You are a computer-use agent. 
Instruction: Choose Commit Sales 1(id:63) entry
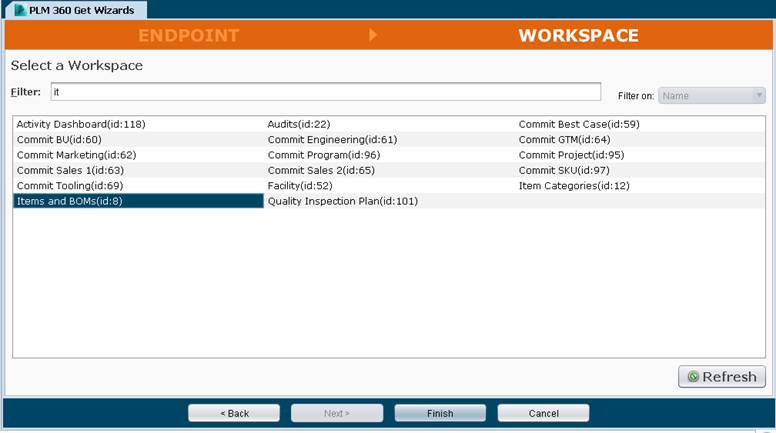(70, 170)
